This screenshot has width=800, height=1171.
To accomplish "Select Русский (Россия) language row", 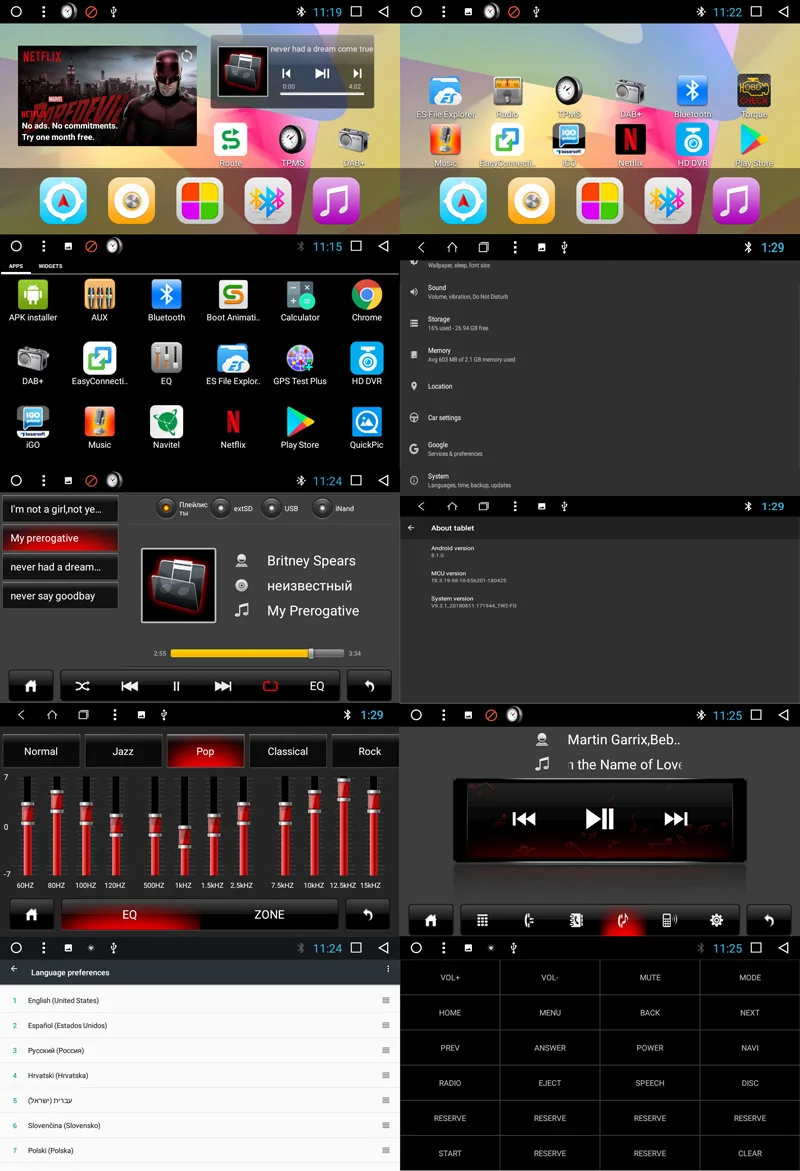I will point(200,1050).
